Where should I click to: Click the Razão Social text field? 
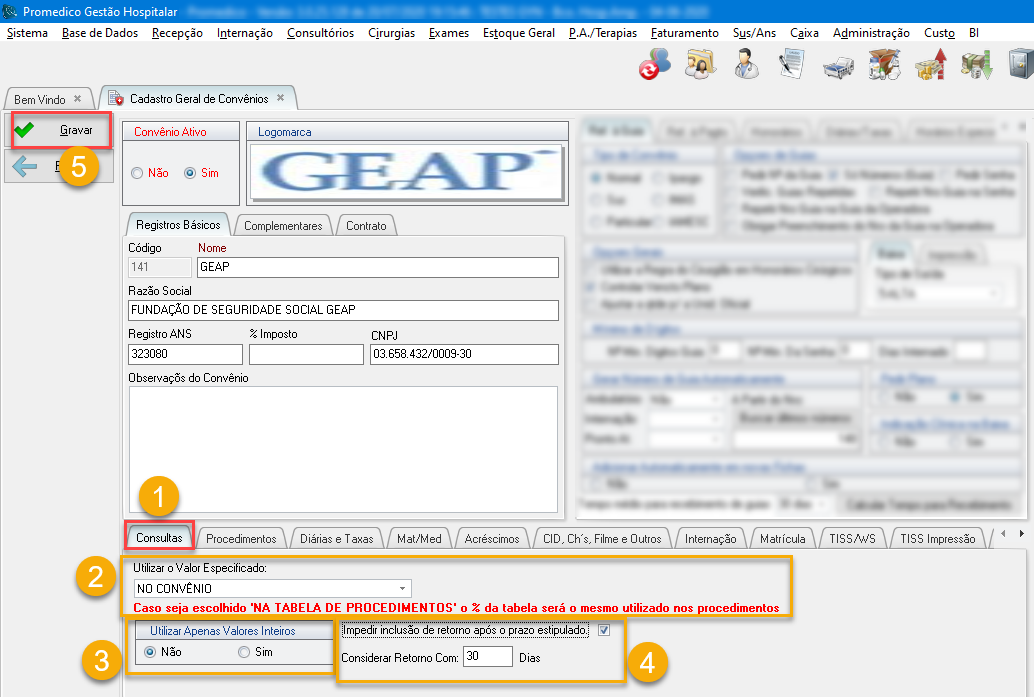click(x=343, y=310)
